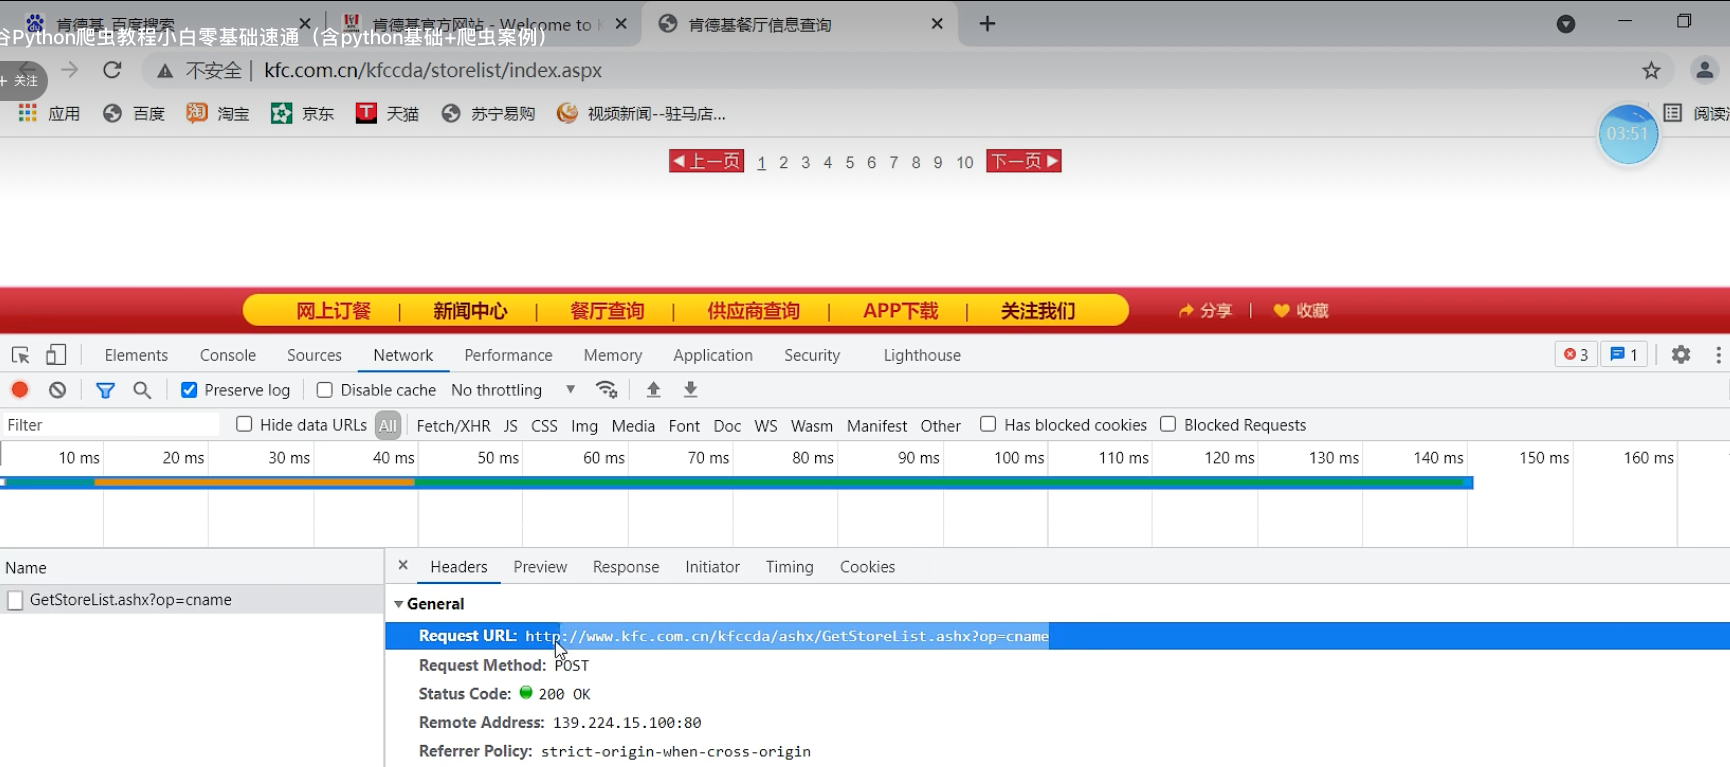The width and height of the screenshot is (1730, 767).
Task: Open the Apps bookmark shortcut
Action: pos(49,114)
